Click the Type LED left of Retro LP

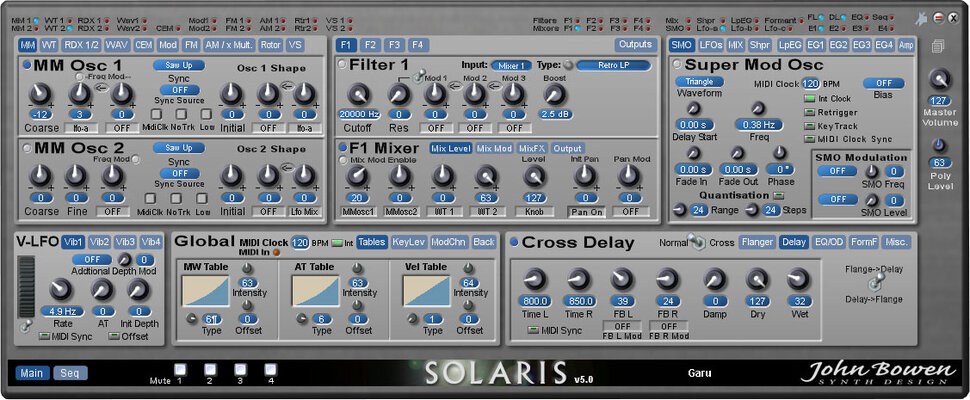(x=567, y=66)
